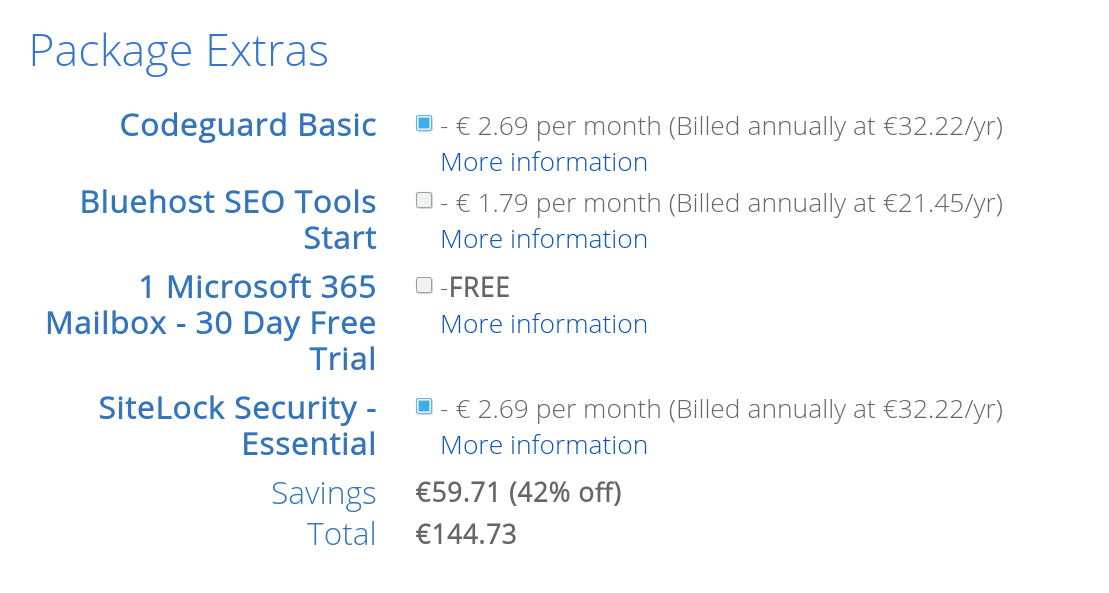Click the Codeguard Basic label

[248, 125]
